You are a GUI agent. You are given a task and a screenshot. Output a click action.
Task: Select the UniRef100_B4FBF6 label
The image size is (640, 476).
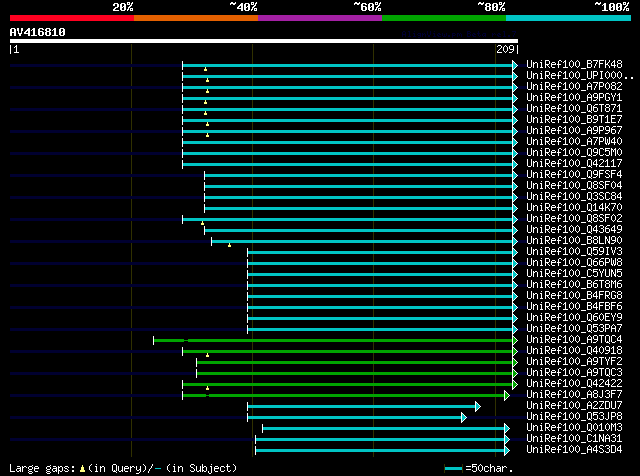(x=574, y=307)
